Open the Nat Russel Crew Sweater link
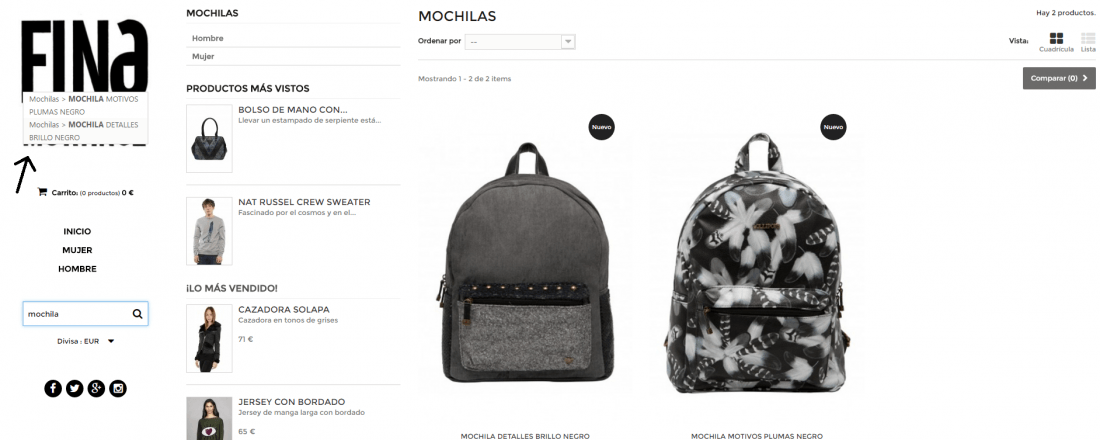The image size is (1100, 440). click(304, 201)
